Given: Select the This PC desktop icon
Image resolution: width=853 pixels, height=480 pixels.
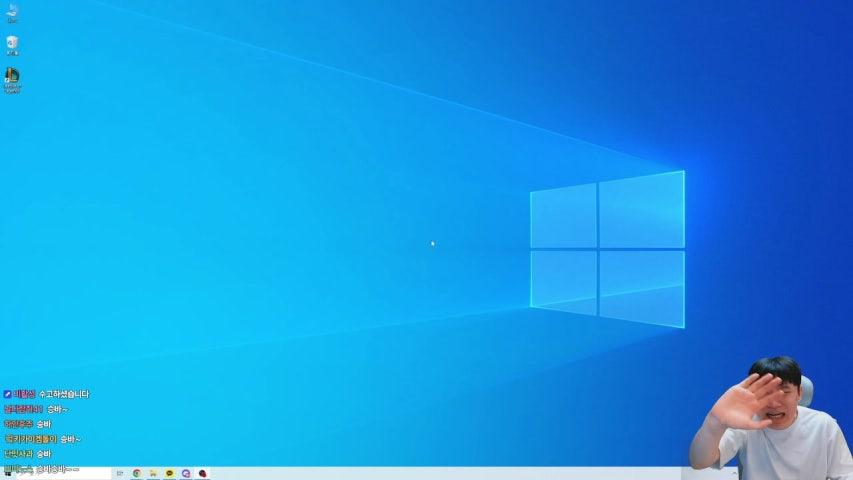Looking at the screenshot, I should click(13, 11).
